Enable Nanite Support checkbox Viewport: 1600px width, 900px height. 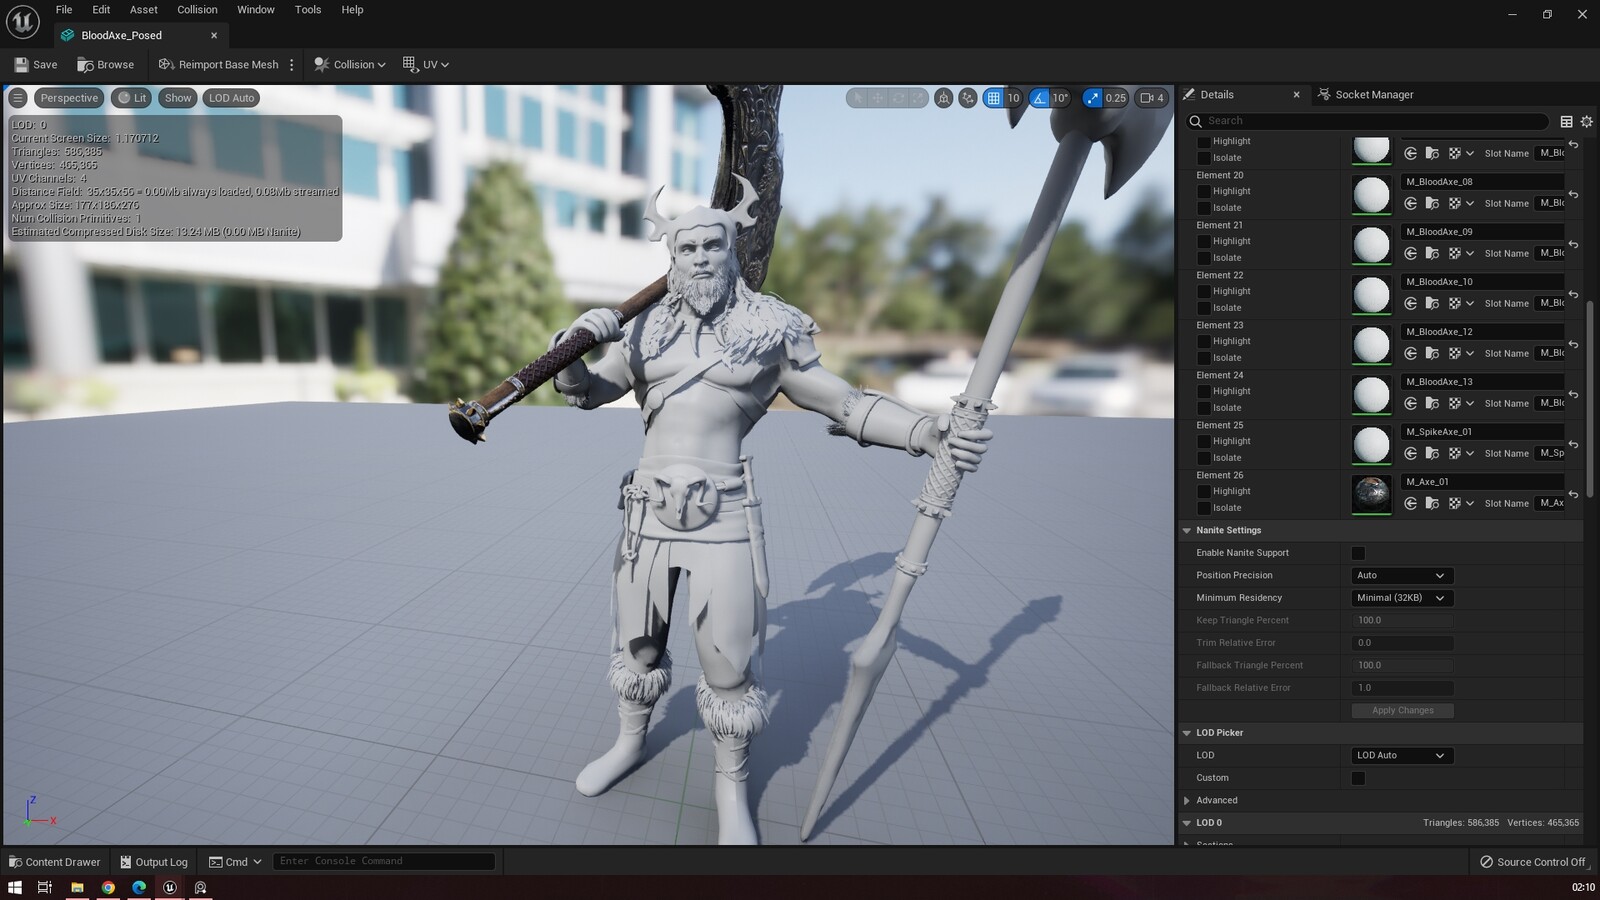[1358, 554]
